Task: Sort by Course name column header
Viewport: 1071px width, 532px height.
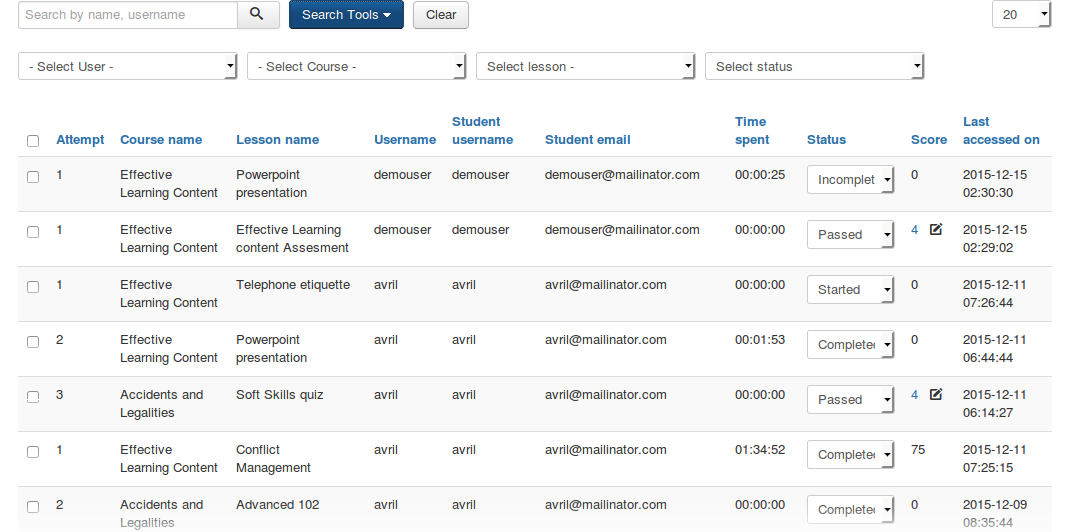Action: pos(161,140)
